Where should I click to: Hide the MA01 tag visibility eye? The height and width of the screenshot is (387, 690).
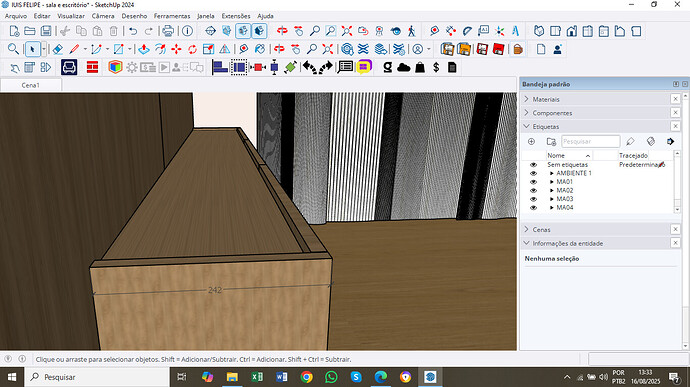click(x=533, y=182)
